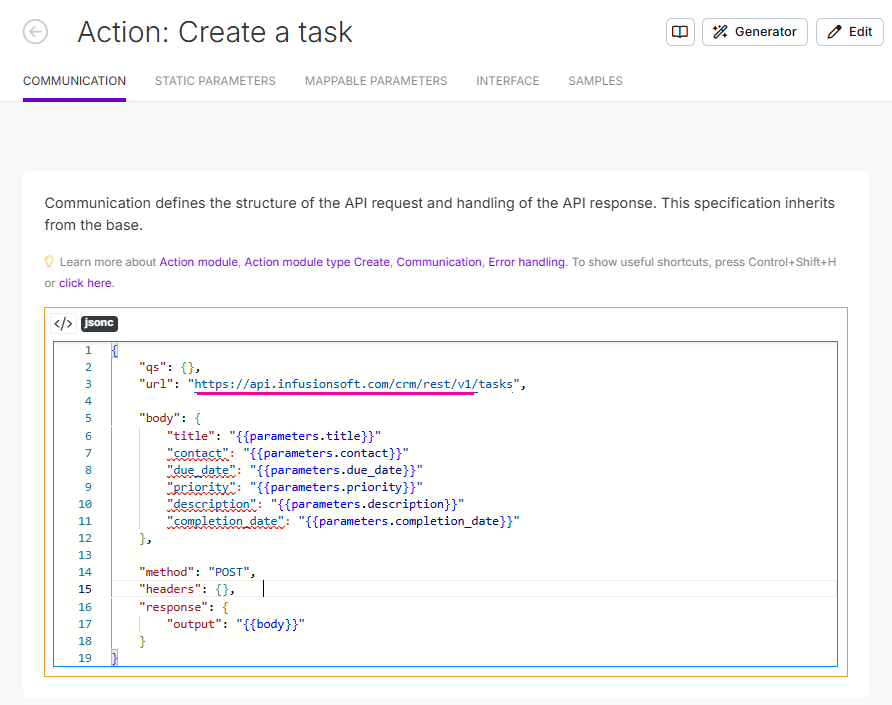Screen dimensions: 892x705
Task: Place cursor on the "method": "POST" line
Action: point(197,572)
